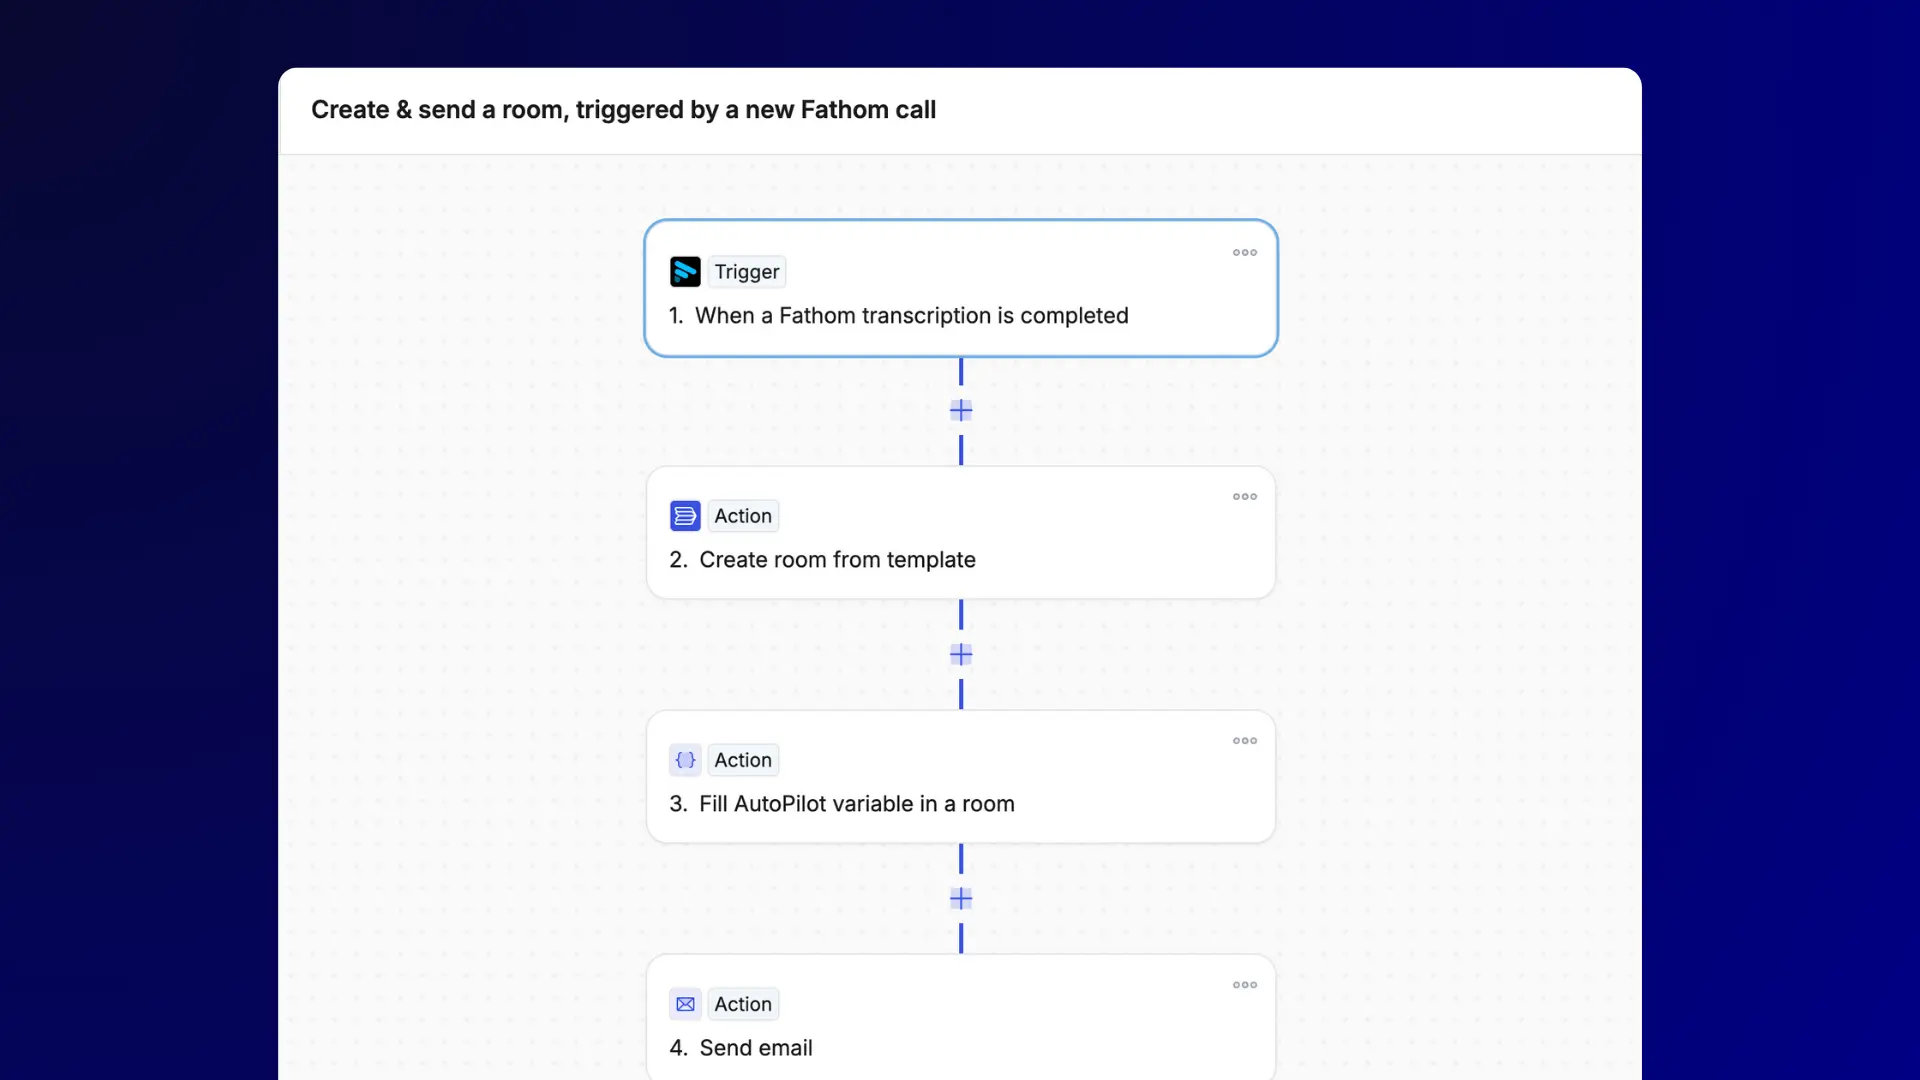Open the three-dot menu on the trigger card
This screenshot has width=1920, height=1080.
coord(1244,252)
